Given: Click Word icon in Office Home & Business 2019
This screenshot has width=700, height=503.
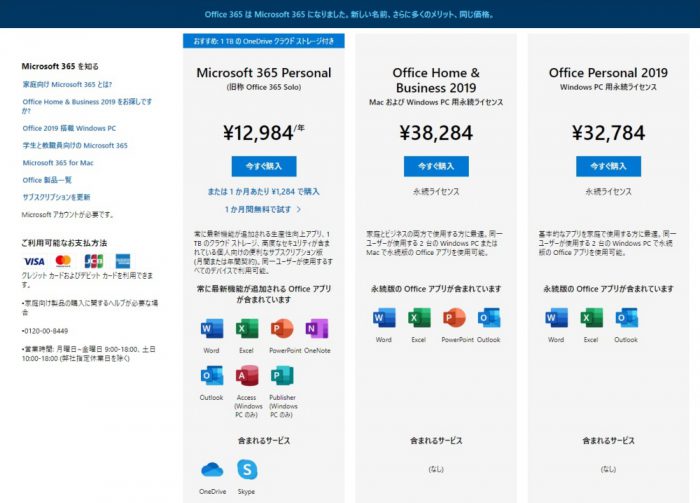Looking at the screenshot, I should coord(384,318).
